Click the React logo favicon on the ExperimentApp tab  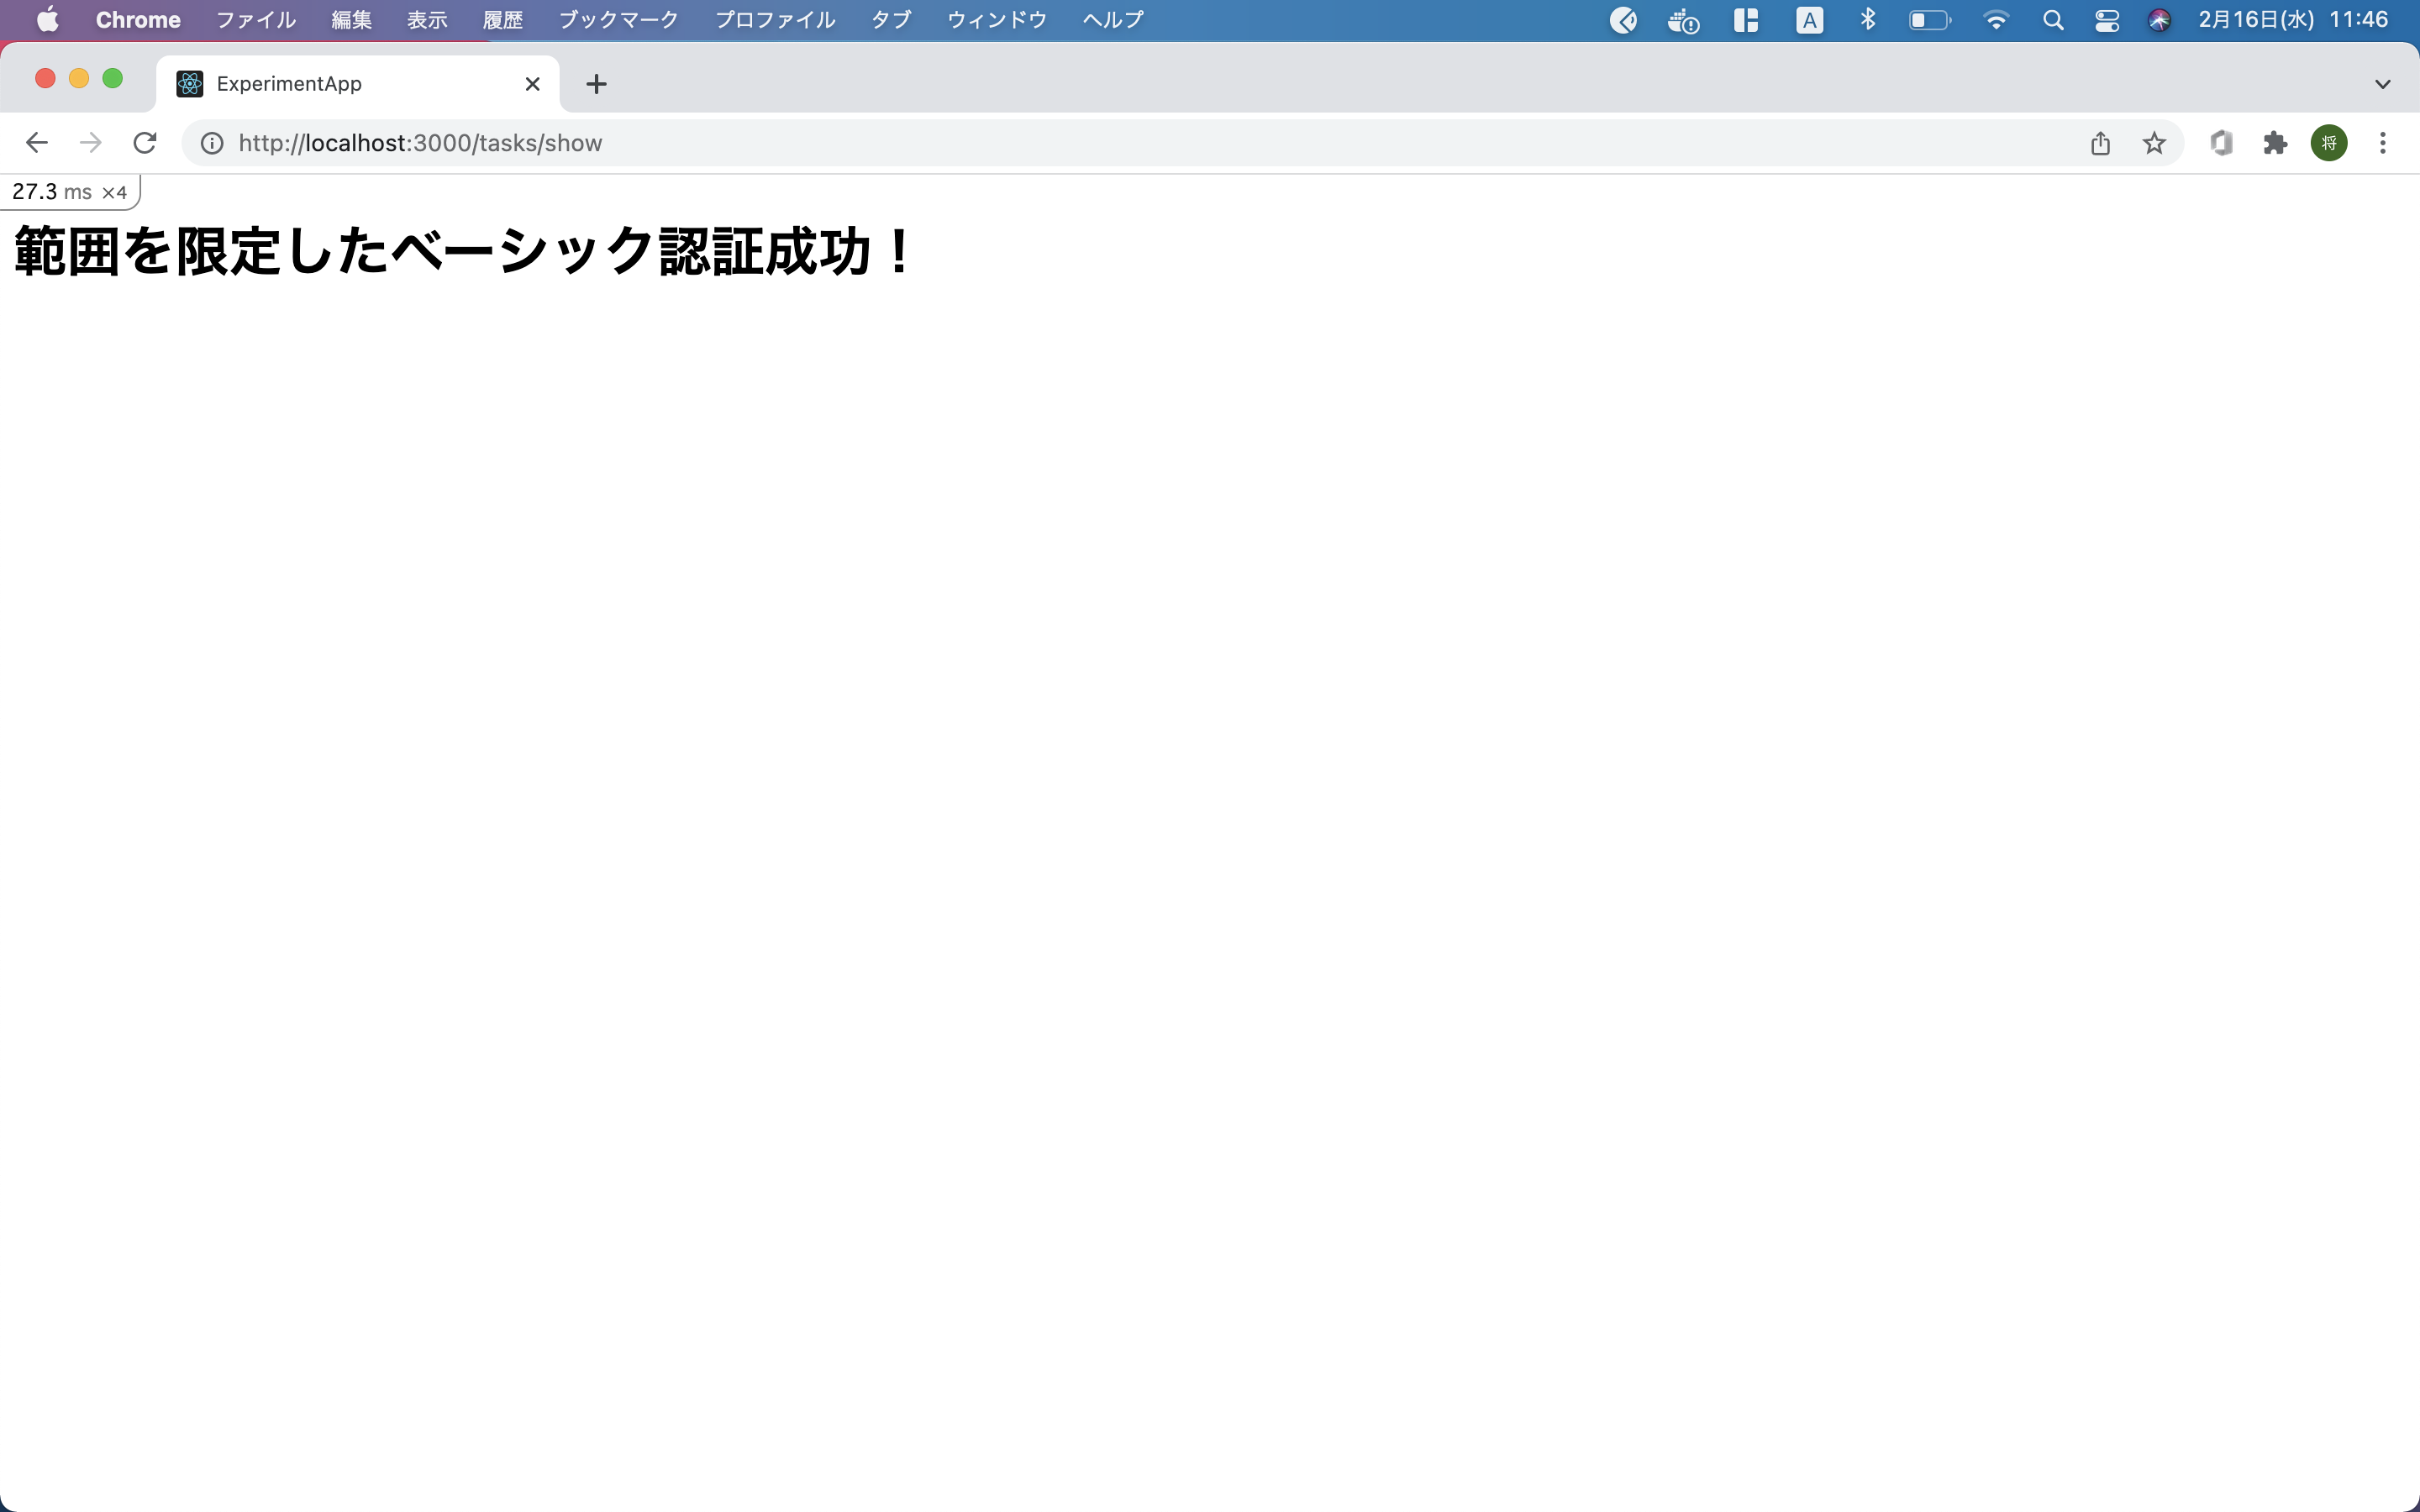coord(188,84)
